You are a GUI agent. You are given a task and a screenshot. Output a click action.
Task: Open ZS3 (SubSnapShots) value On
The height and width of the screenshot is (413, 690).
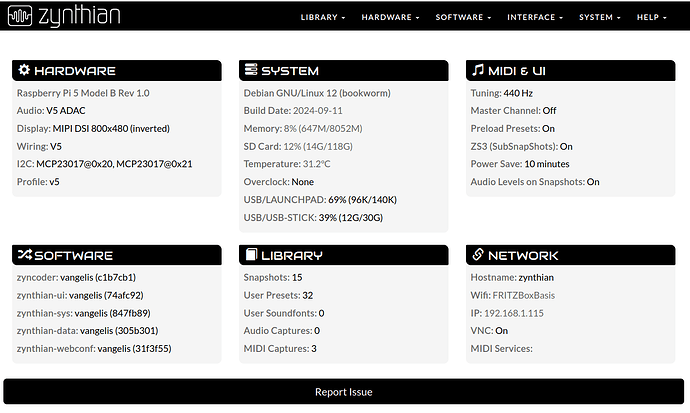[566, 146]
